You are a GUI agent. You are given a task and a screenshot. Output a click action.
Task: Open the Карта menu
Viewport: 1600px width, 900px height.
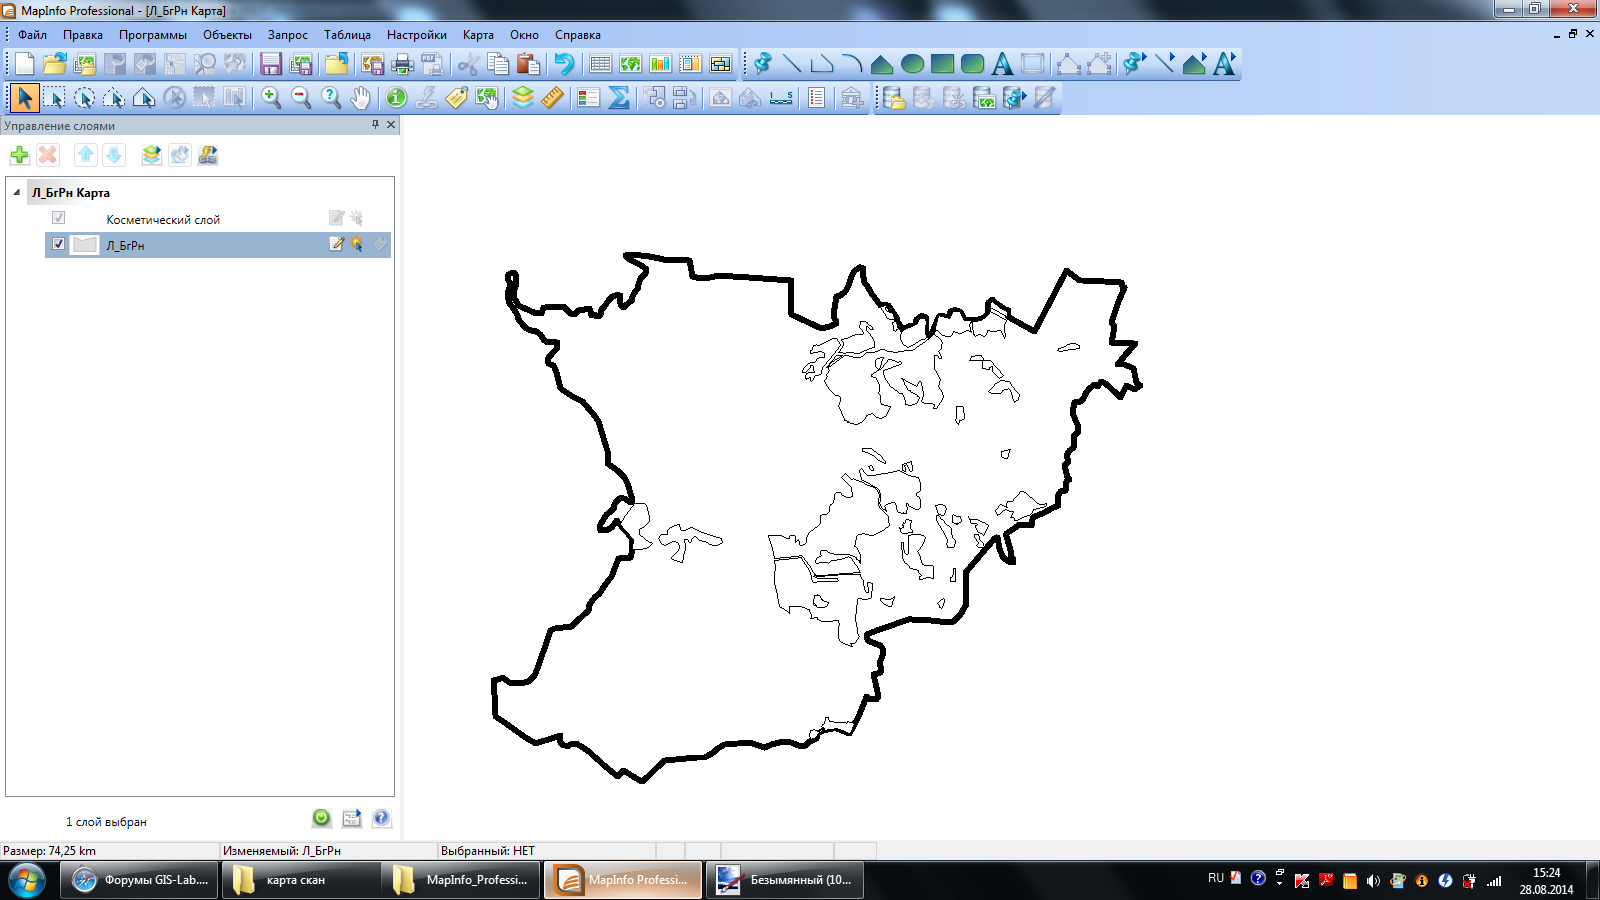(478, 35)
